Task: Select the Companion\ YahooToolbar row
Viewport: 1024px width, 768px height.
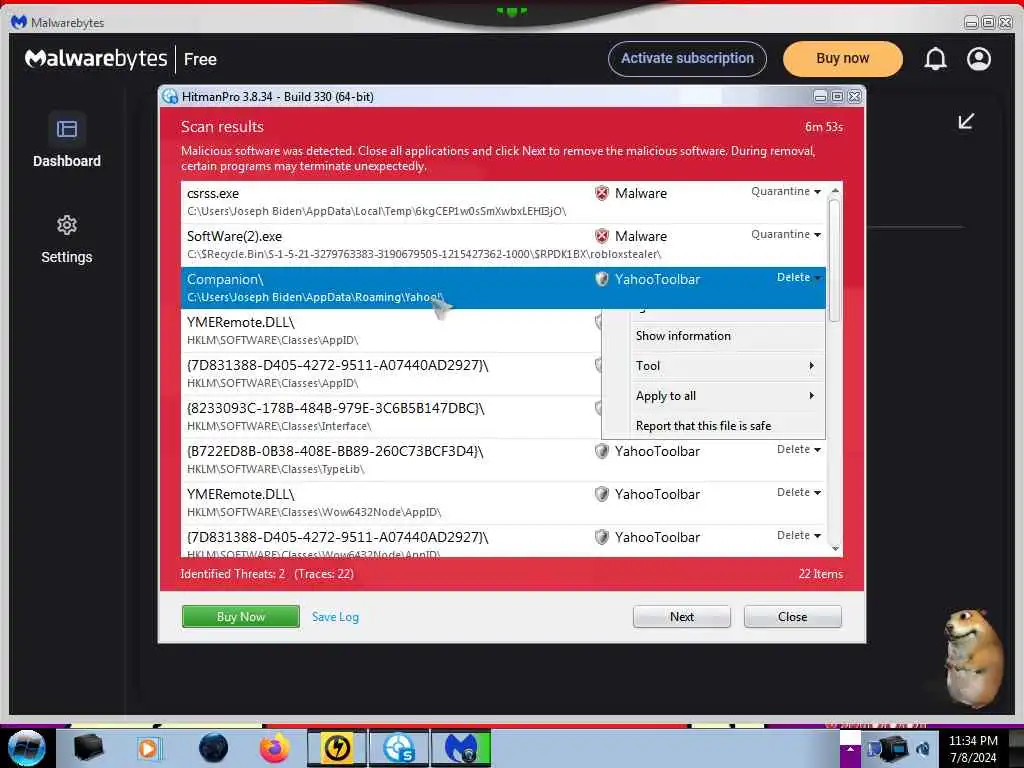Action: pos(503,287)
